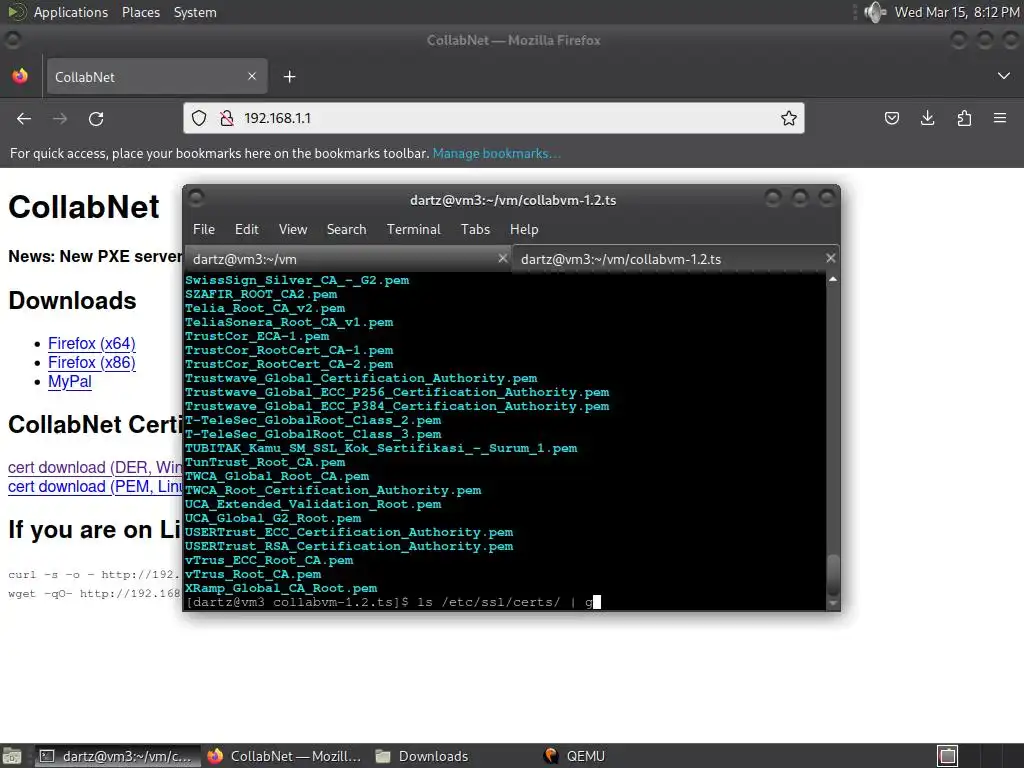Open Downloads folder taskbar button

click(423, 756)
